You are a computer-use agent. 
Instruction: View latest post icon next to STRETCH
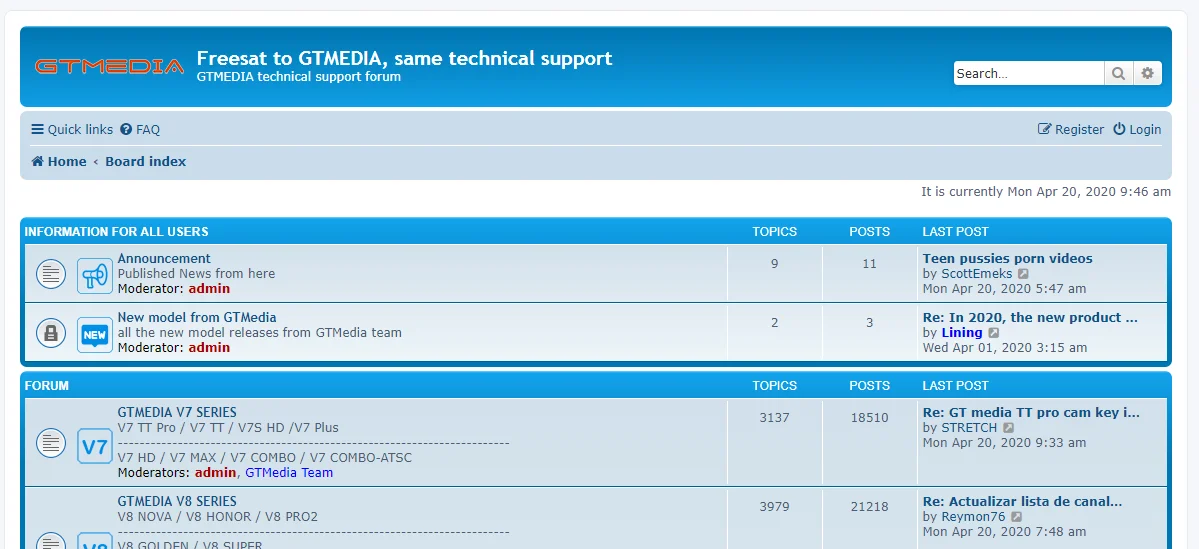tap(1009, 428)
